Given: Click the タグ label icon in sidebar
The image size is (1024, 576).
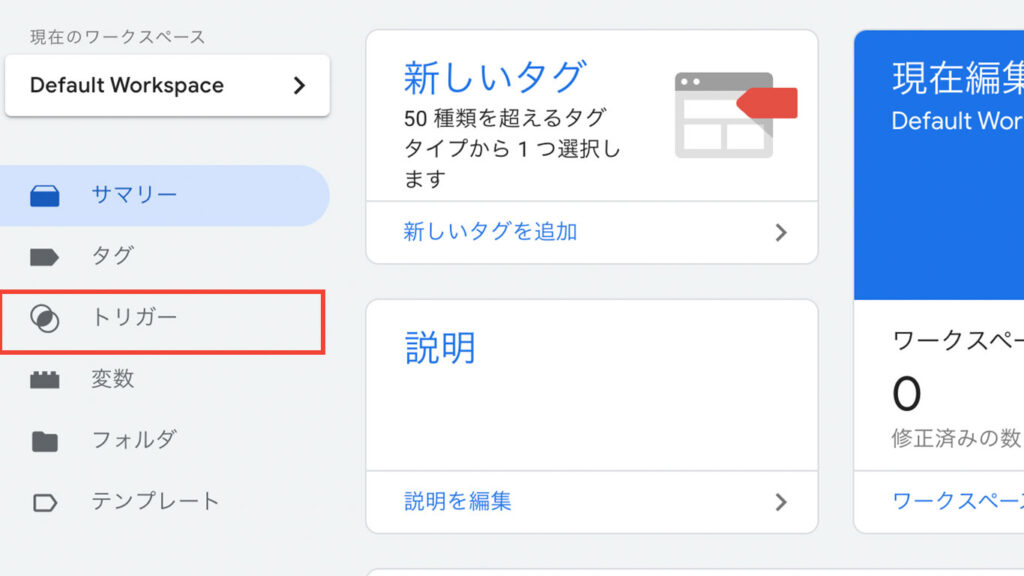Looking at the screenshot, I should 45,257.
